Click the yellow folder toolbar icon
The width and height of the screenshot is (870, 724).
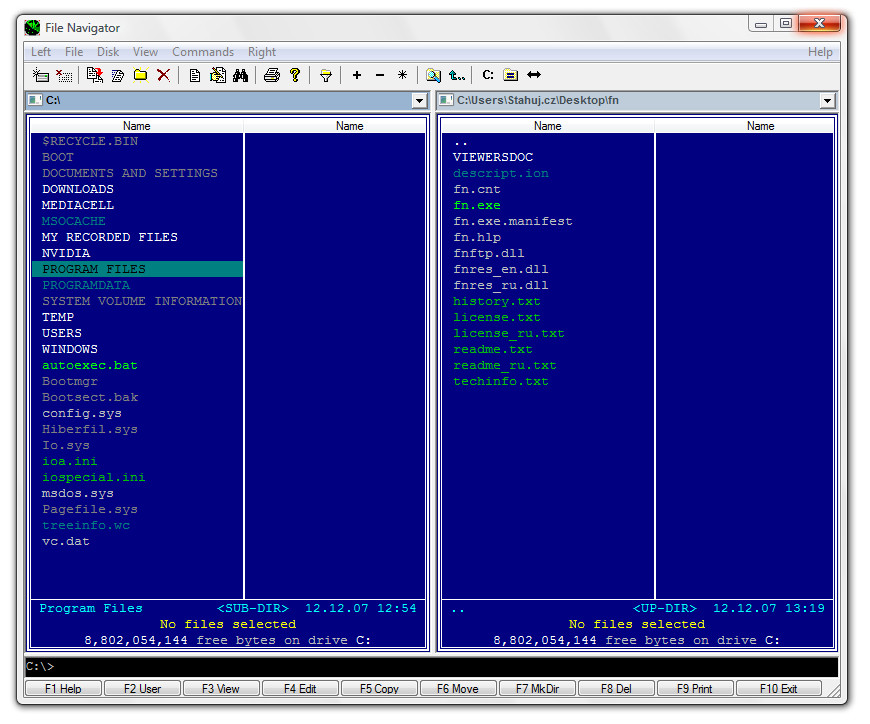click(x=141, y=75)
